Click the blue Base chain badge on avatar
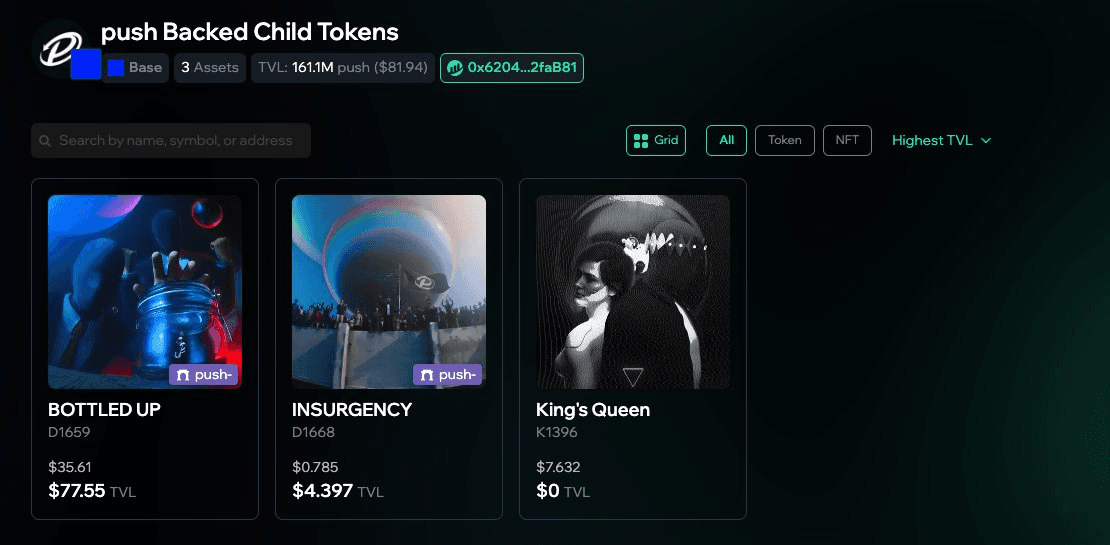This screenshot has height=545, width=1110. 86,65
